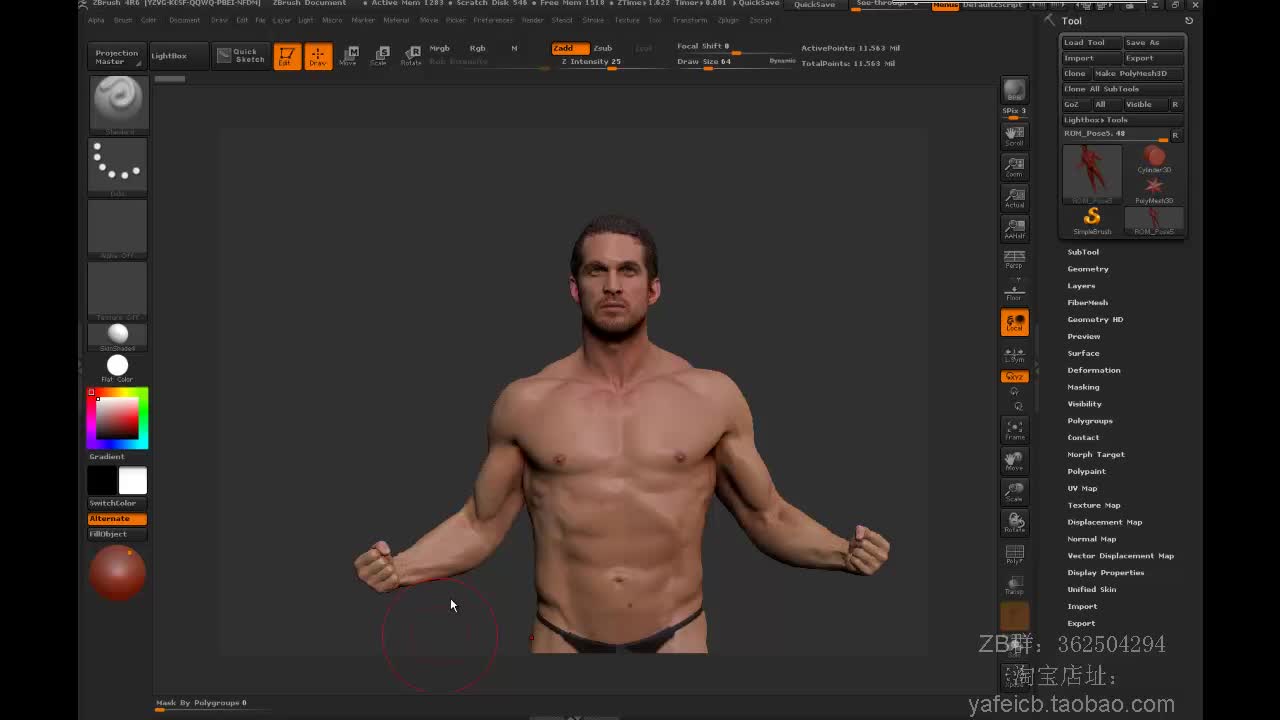Image resolution: width=1280 pixels, height=720 pixels.
Task: Click the Actual size icon
Action: pyautogui.click(x=1014, y=197)
